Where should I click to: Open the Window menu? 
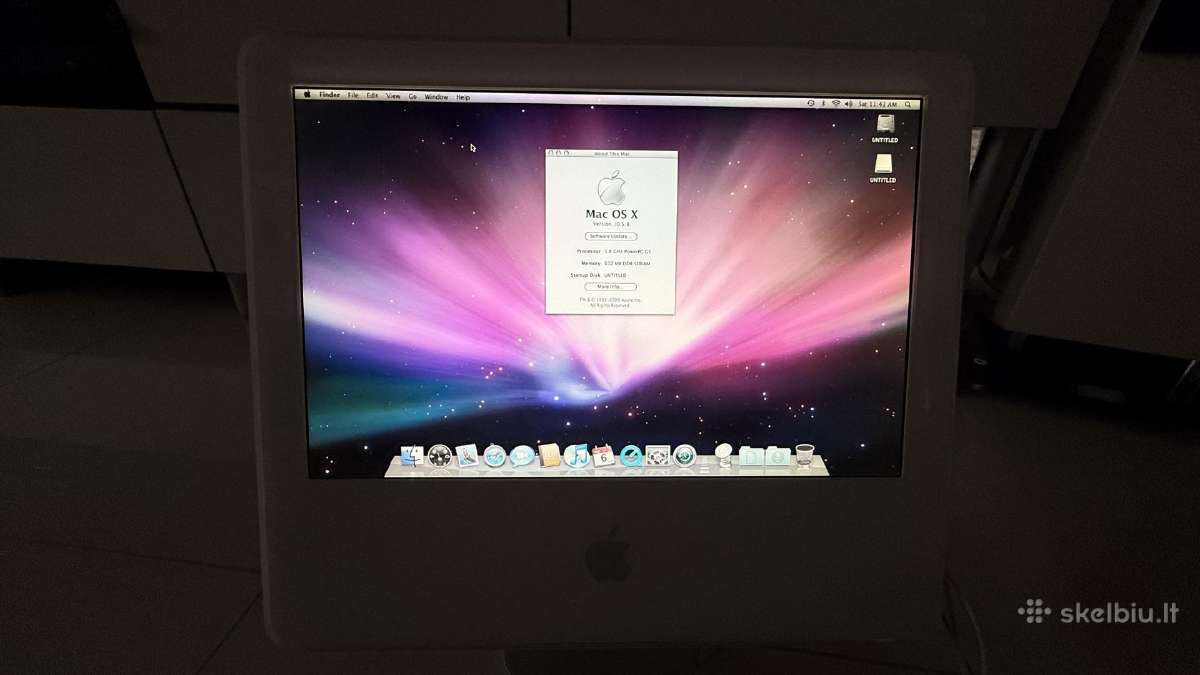(x=436, y=96)
